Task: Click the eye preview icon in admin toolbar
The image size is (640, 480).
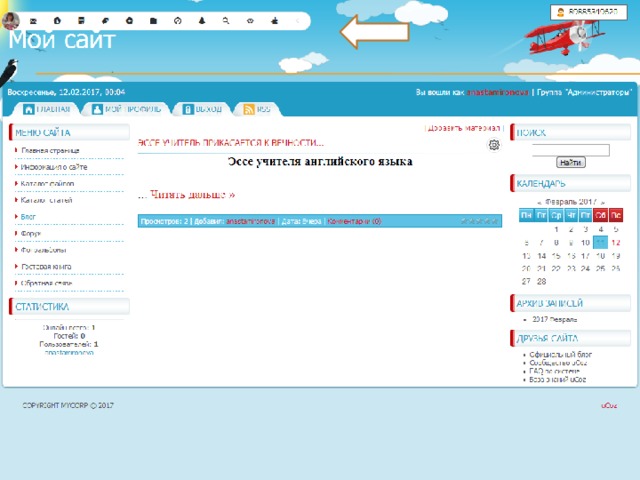Action: click(250, 20)
